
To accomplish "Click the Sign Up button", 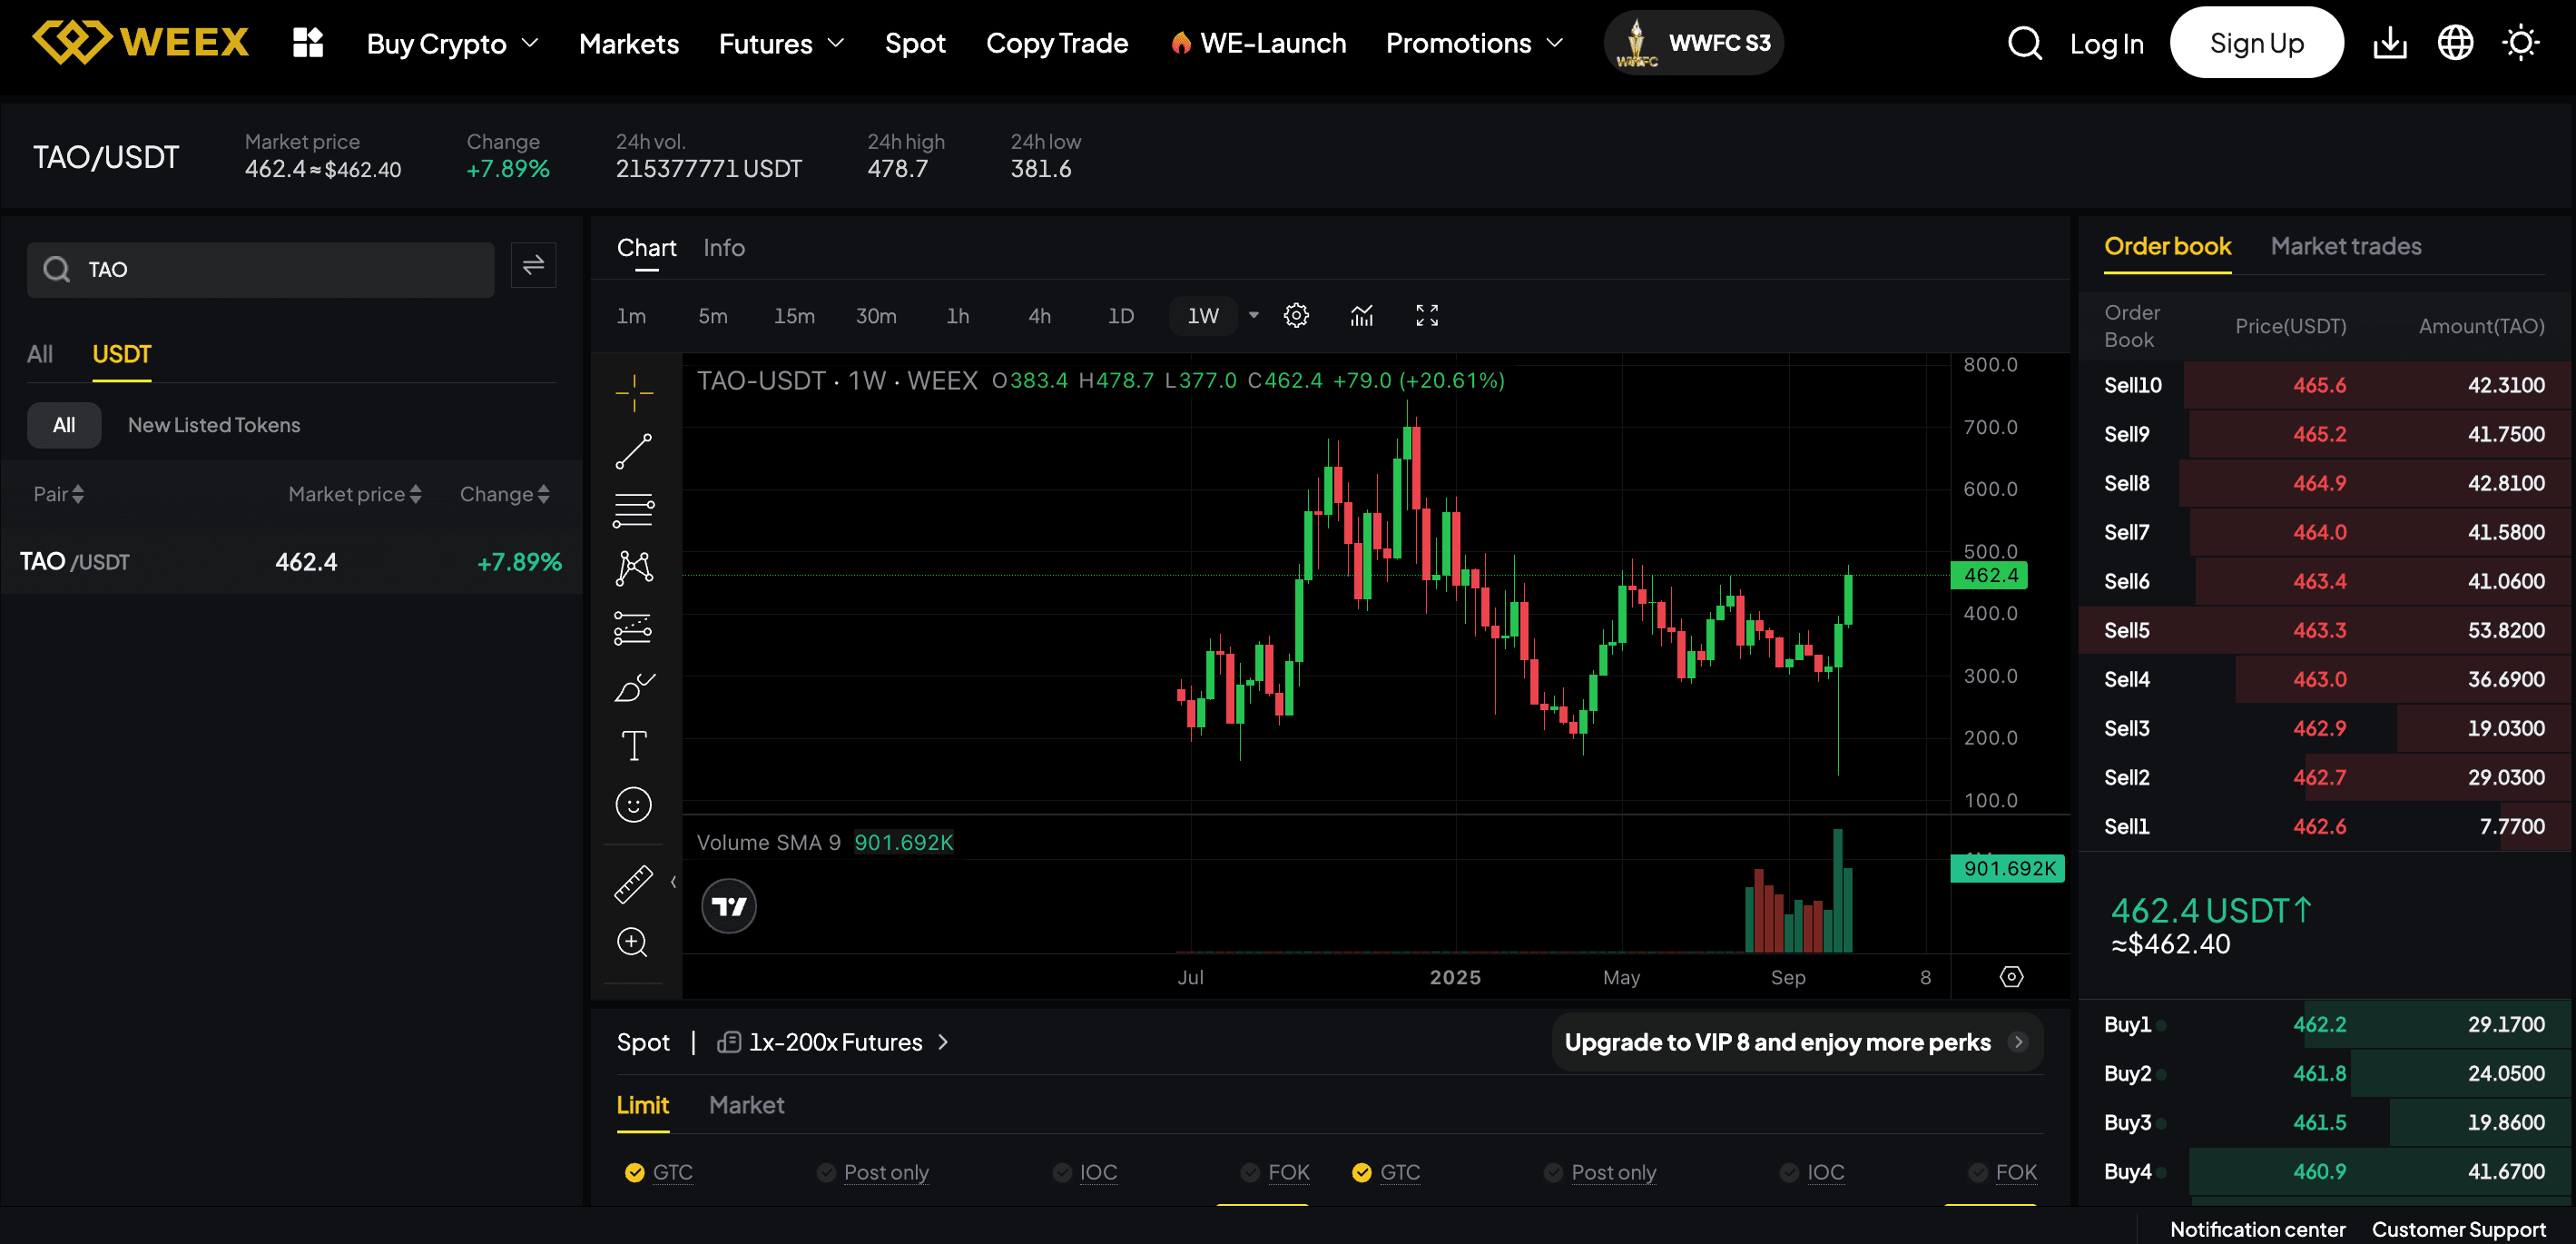I will tap(2256, 42).
